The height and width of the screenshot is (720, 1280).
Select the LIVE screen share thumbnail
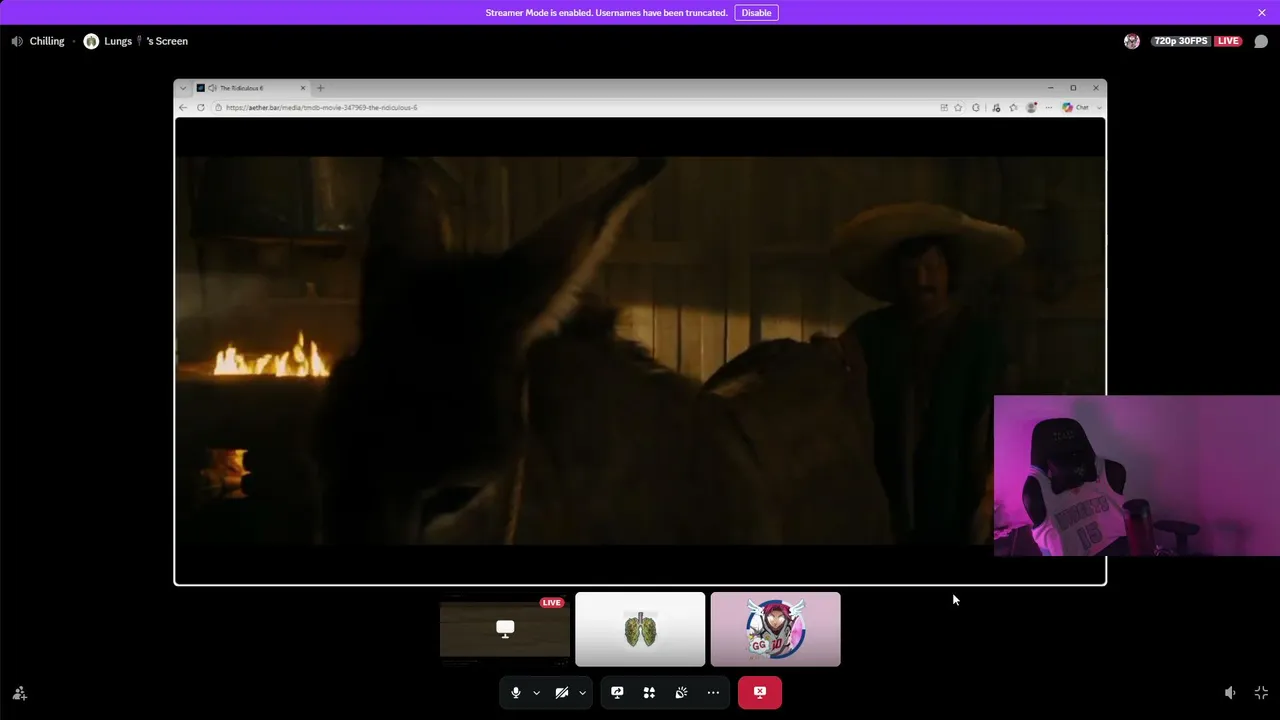[505, 629]
